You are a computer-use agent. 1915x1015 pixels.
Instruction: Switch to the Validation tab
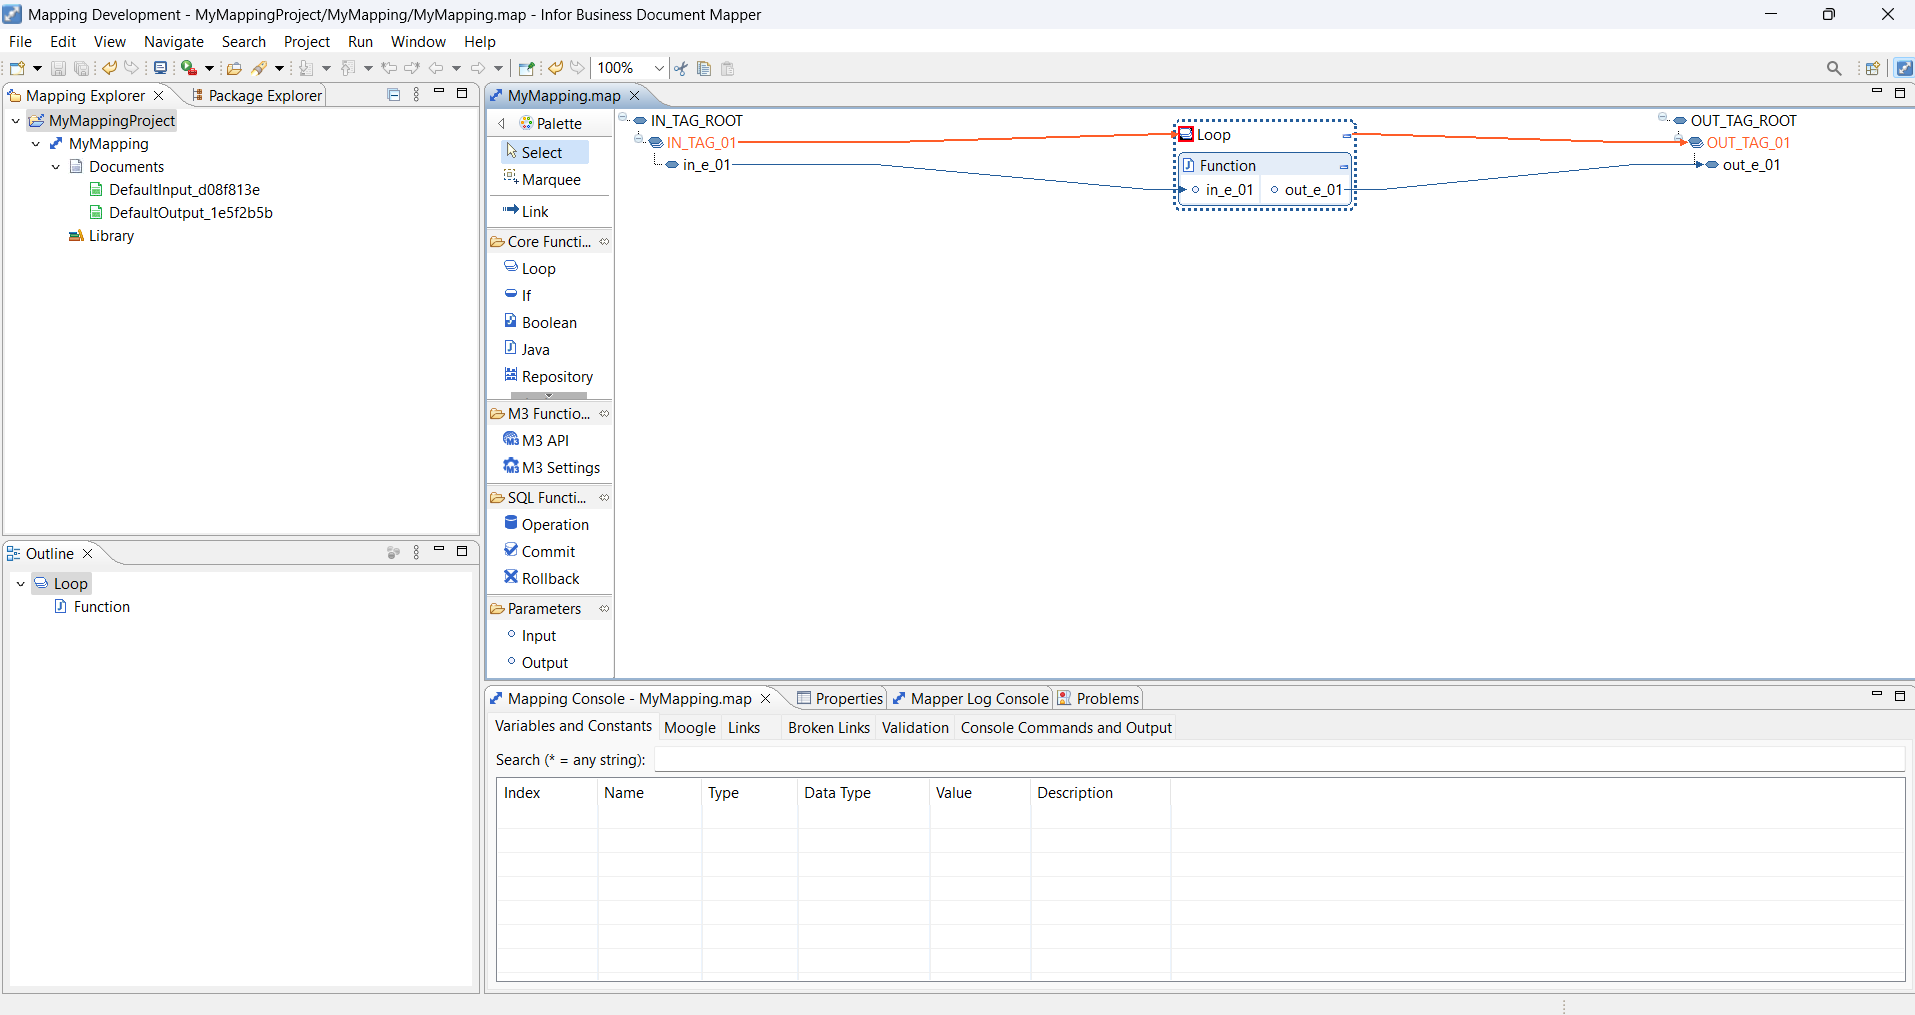point(915,727)
